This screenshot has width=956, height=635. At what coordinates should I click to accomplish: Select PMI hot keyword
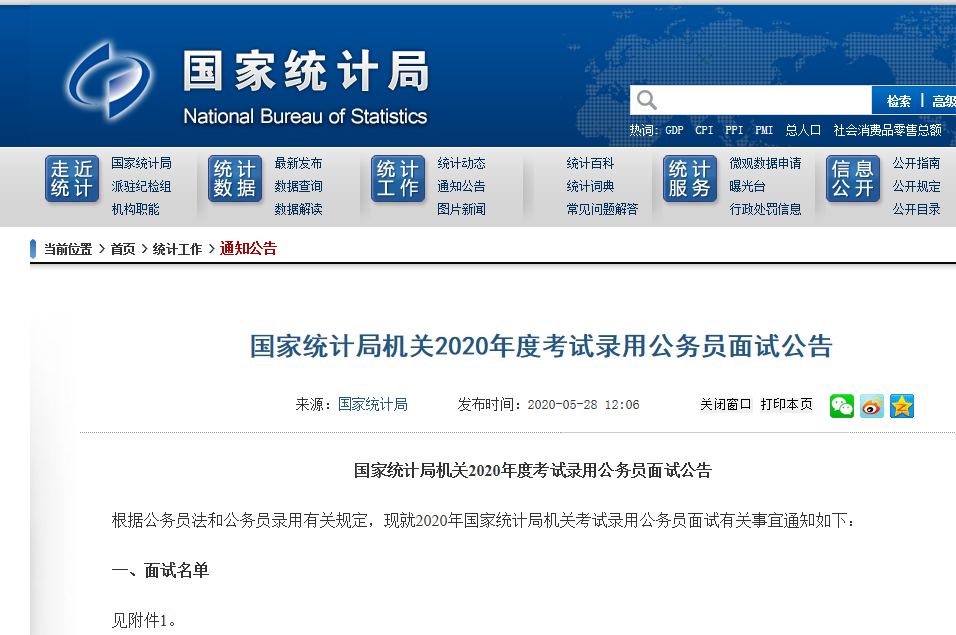point(764,130)
